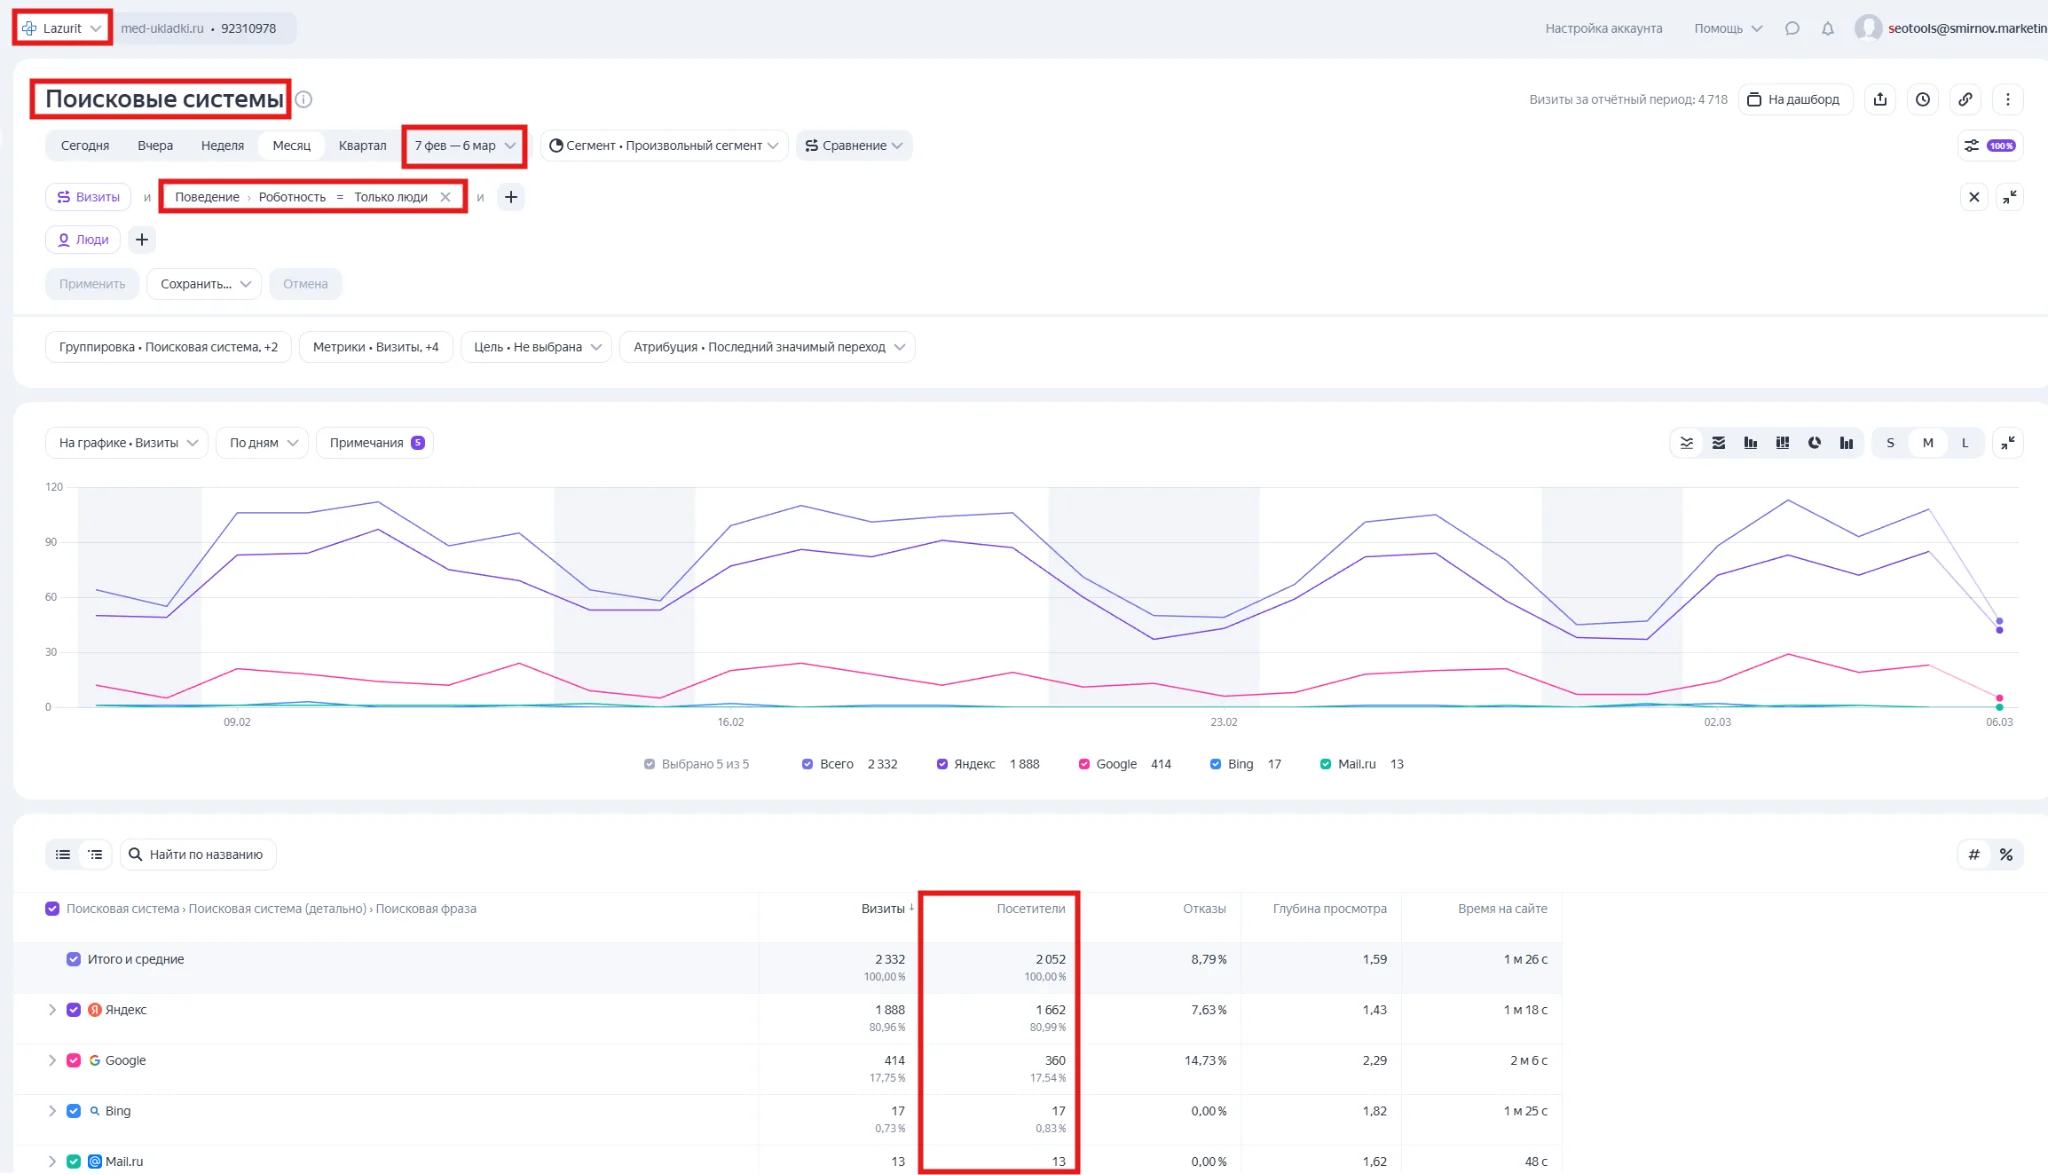Click the clock history icon
The image size is (2048, 1175).
(1922, 99)
